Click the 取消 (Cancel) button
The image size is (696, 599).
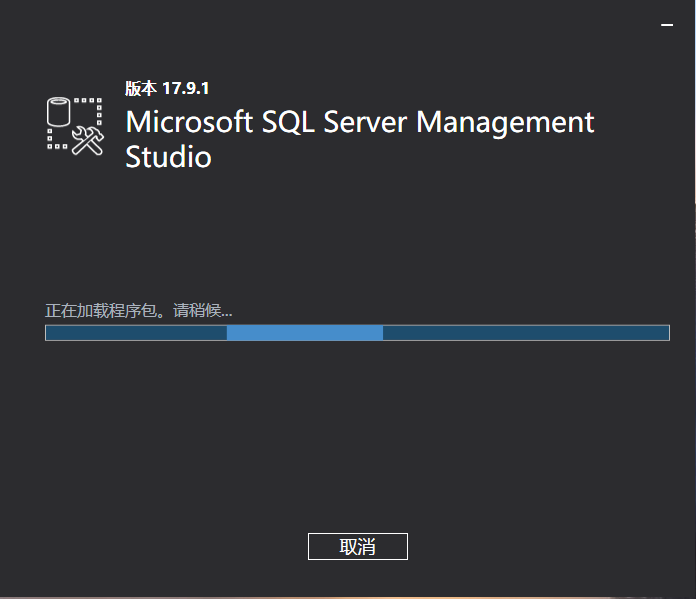pyautogui.click(x=357, y=546)
